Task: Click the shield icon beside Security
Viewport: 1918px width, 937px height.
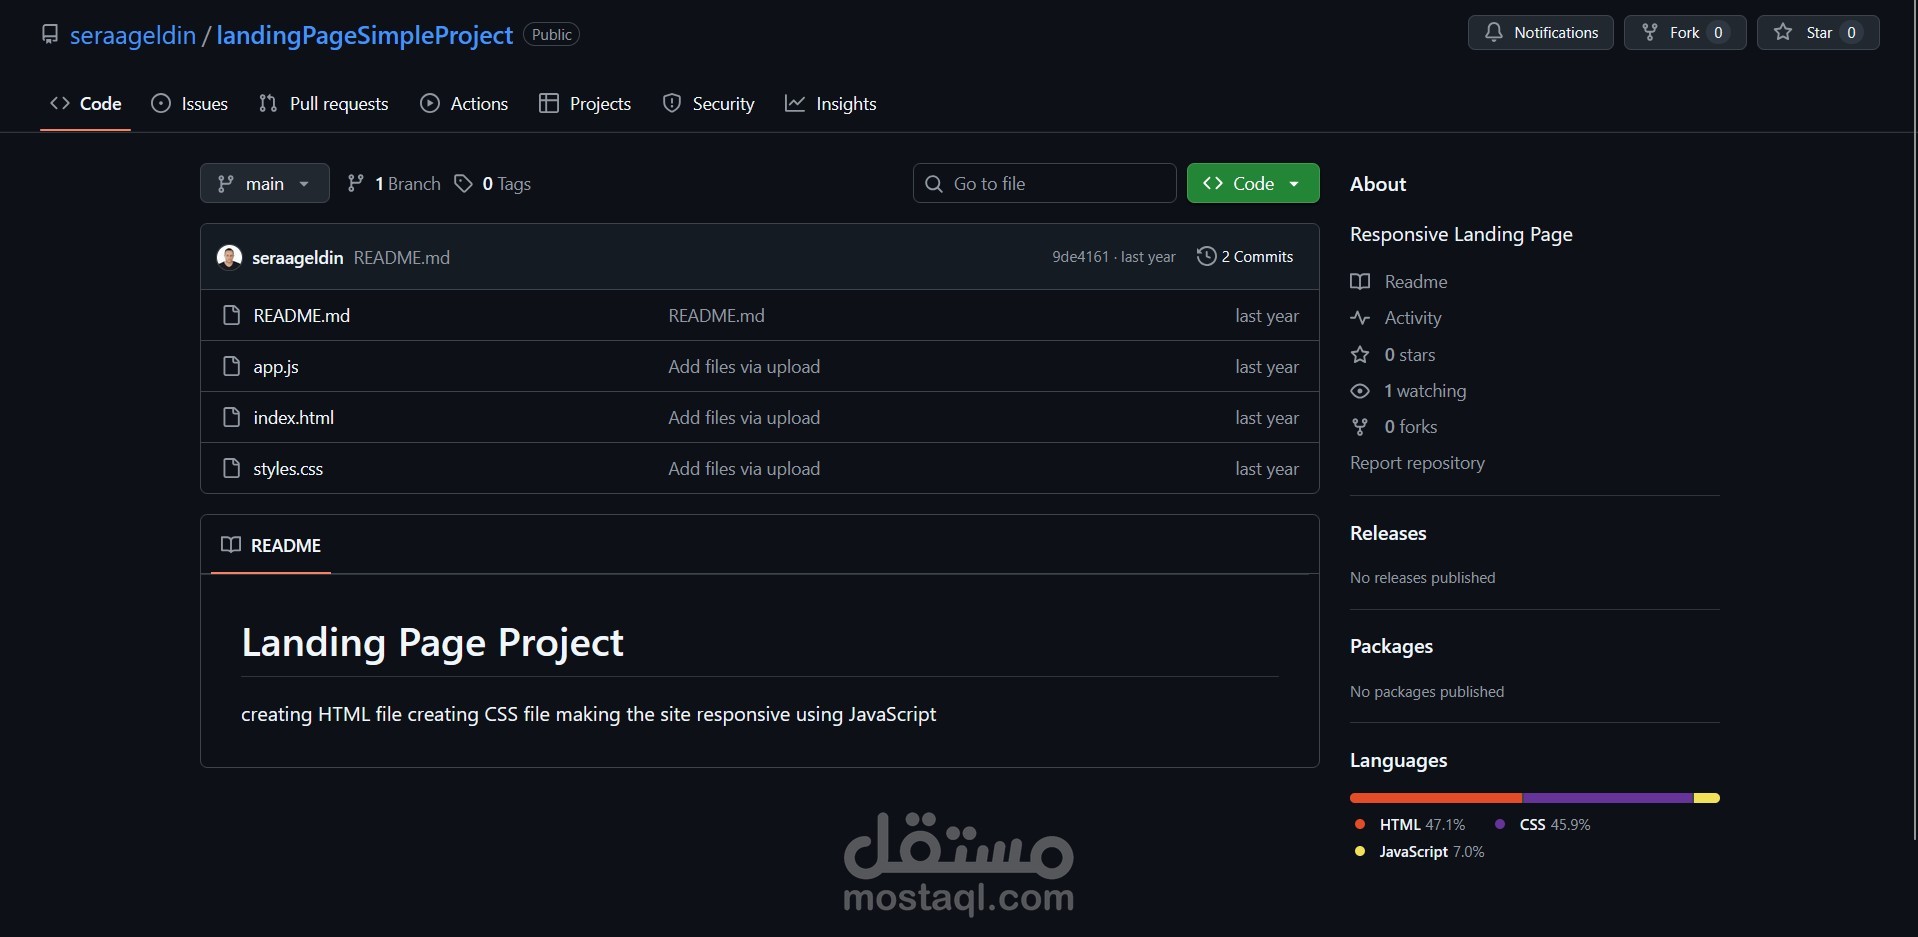Action: tap(672, 103)
